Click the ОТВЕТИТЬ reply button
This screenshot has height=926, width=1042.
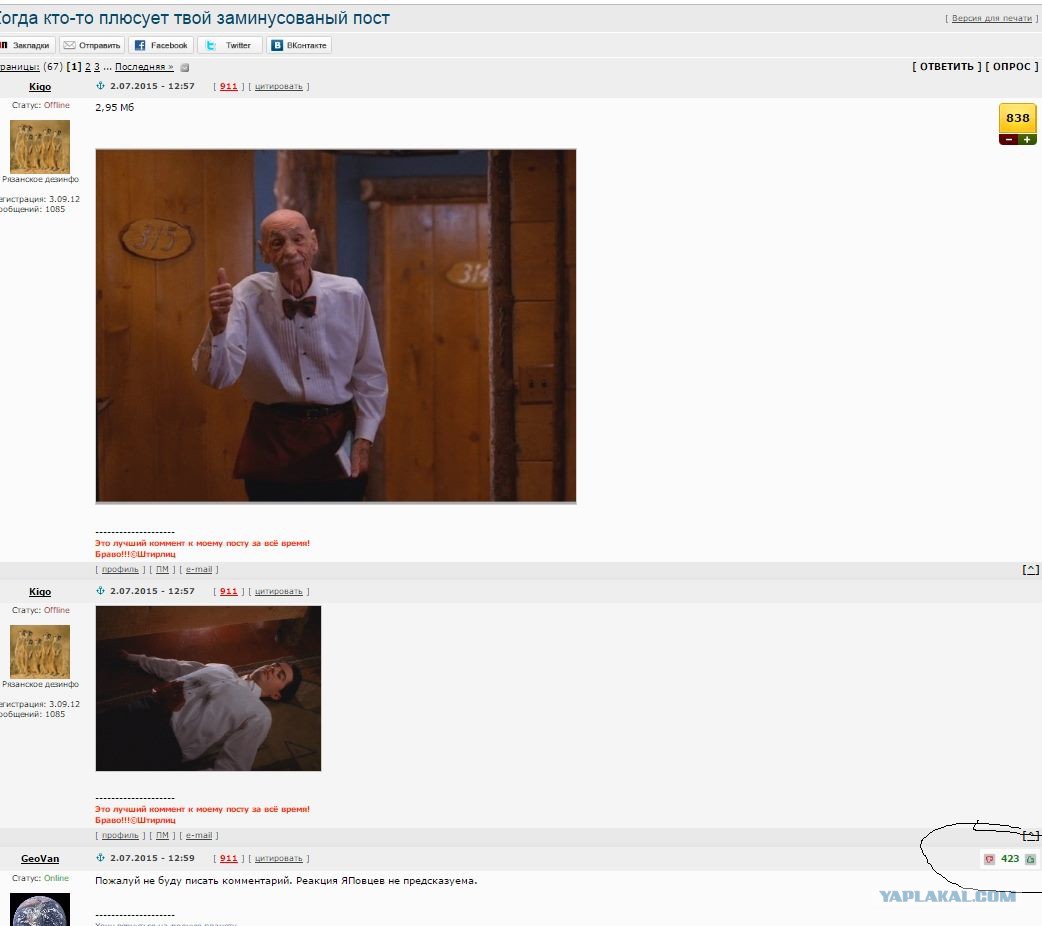[946, 66]
